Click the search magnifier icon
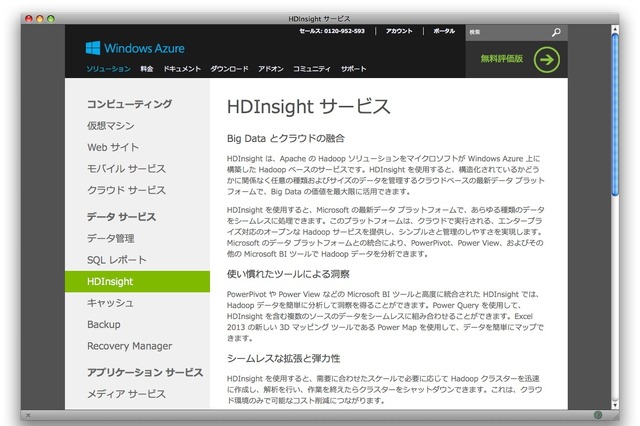640x426 pixels. (556, 32)
